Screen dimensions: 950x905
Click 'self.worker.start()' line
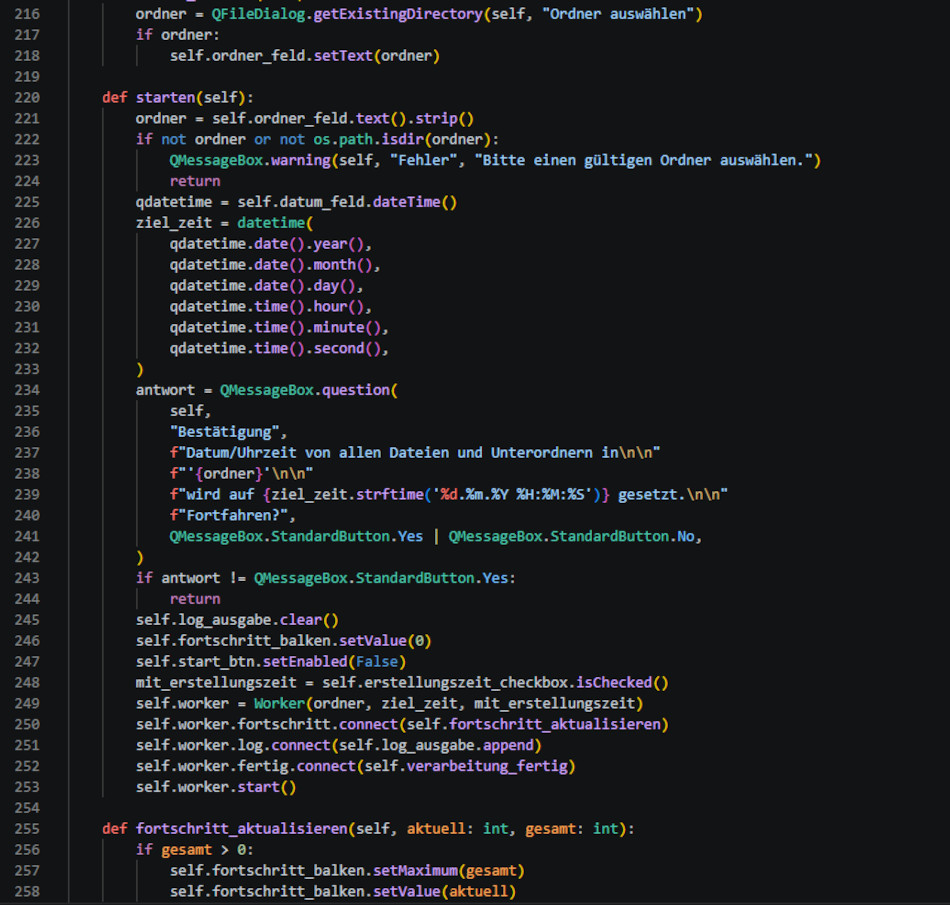[x=216, y=787]
